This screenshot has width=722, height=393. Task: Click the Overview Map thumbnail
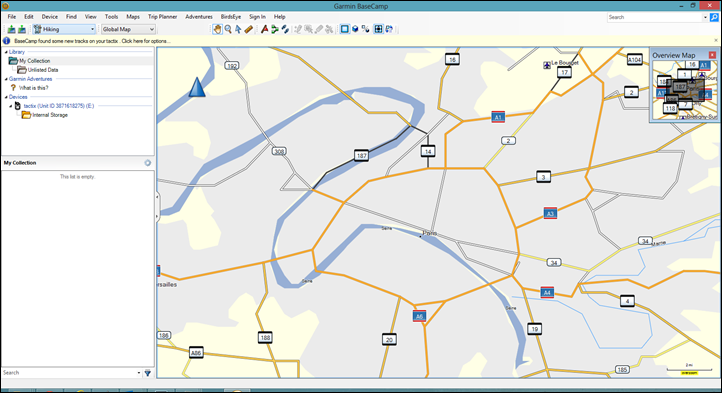click(684, 90)
